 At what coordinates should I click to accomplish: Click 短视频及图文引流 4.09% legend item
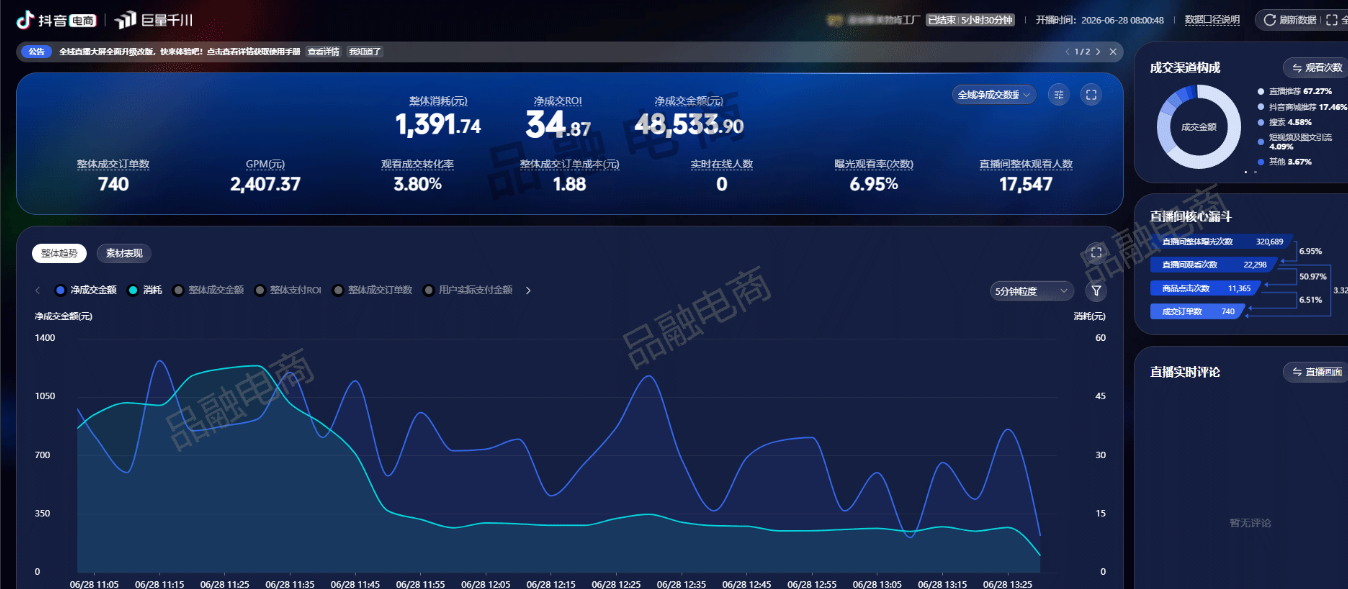click(x=1295, y=142)
